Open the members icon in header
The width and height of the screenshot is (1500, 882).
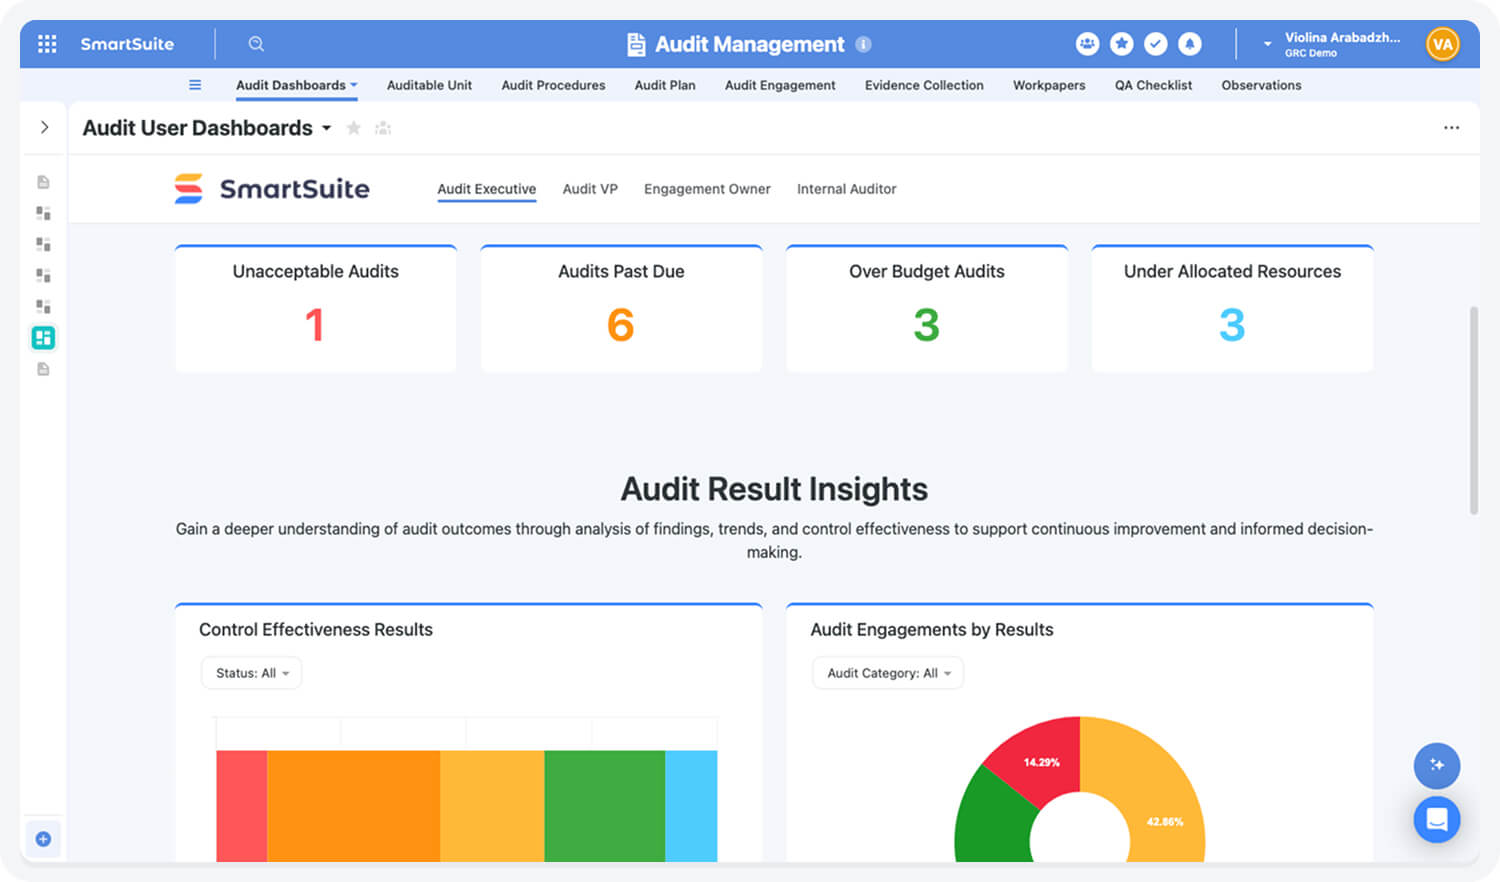point(1087,44)
